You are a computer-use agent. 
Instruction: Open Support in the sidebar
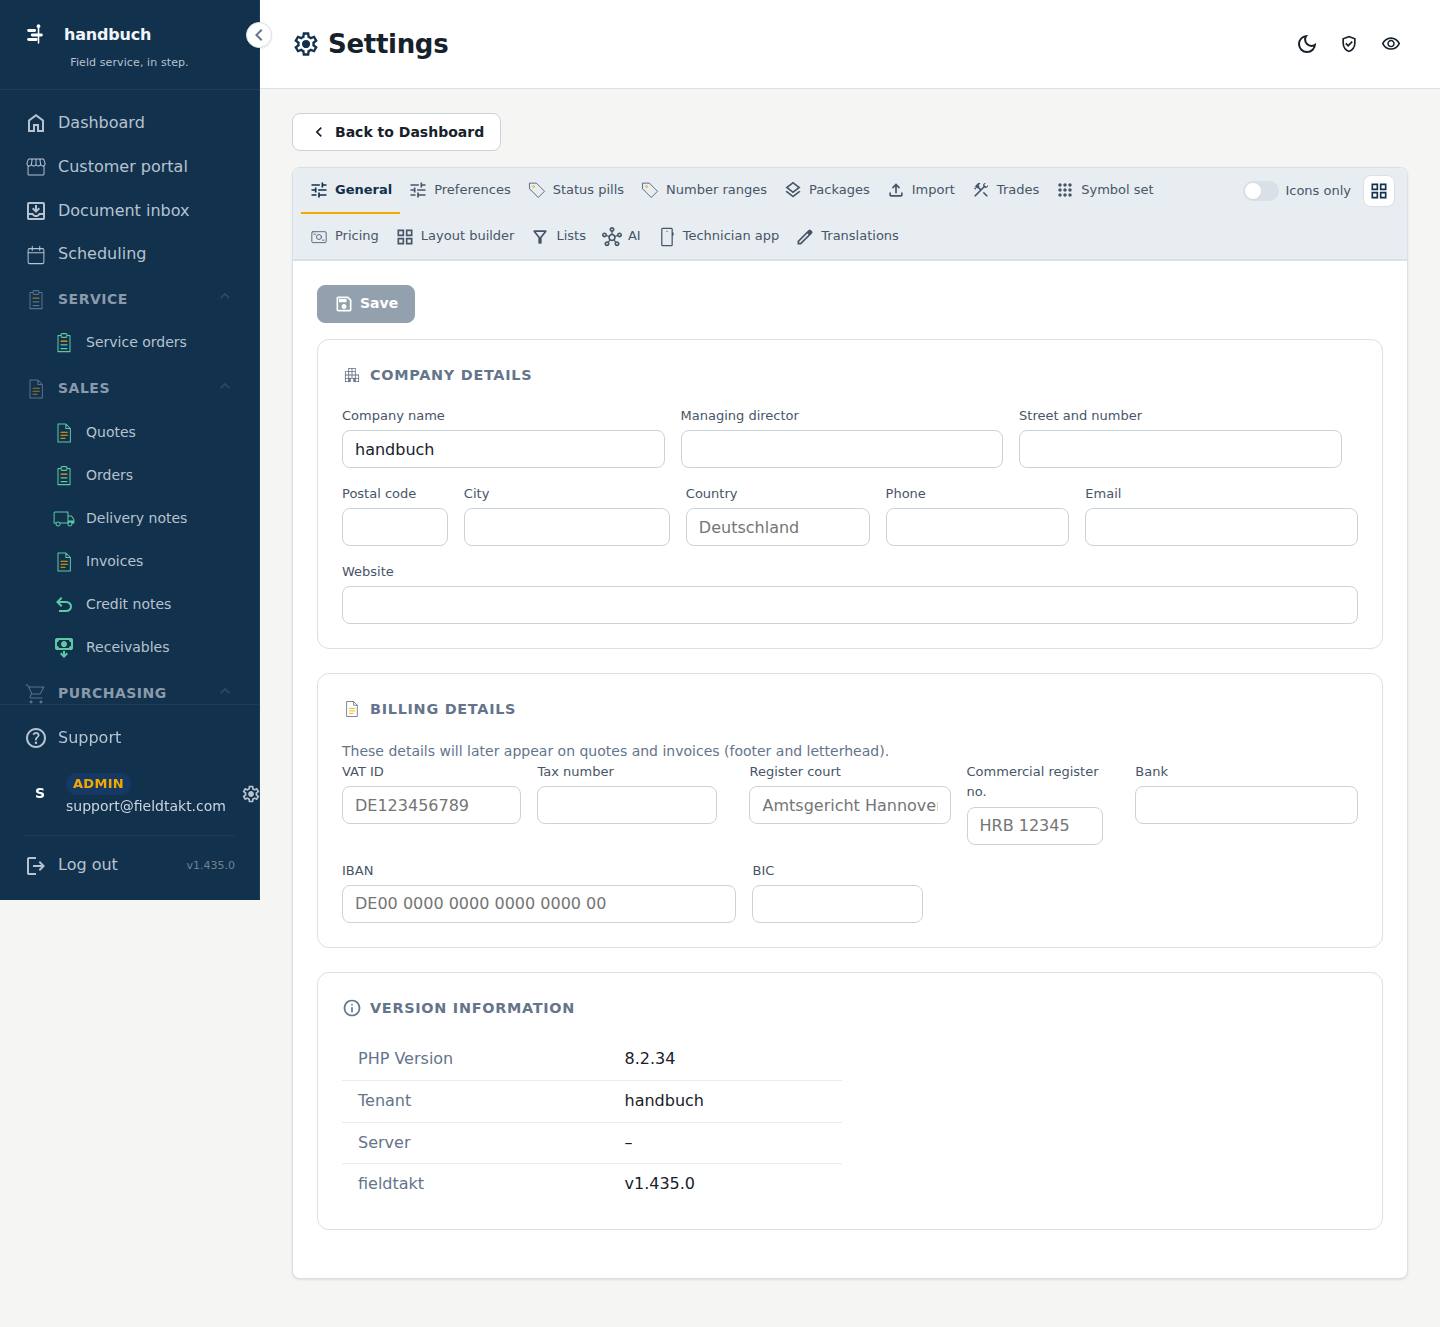tap(130, 738)
